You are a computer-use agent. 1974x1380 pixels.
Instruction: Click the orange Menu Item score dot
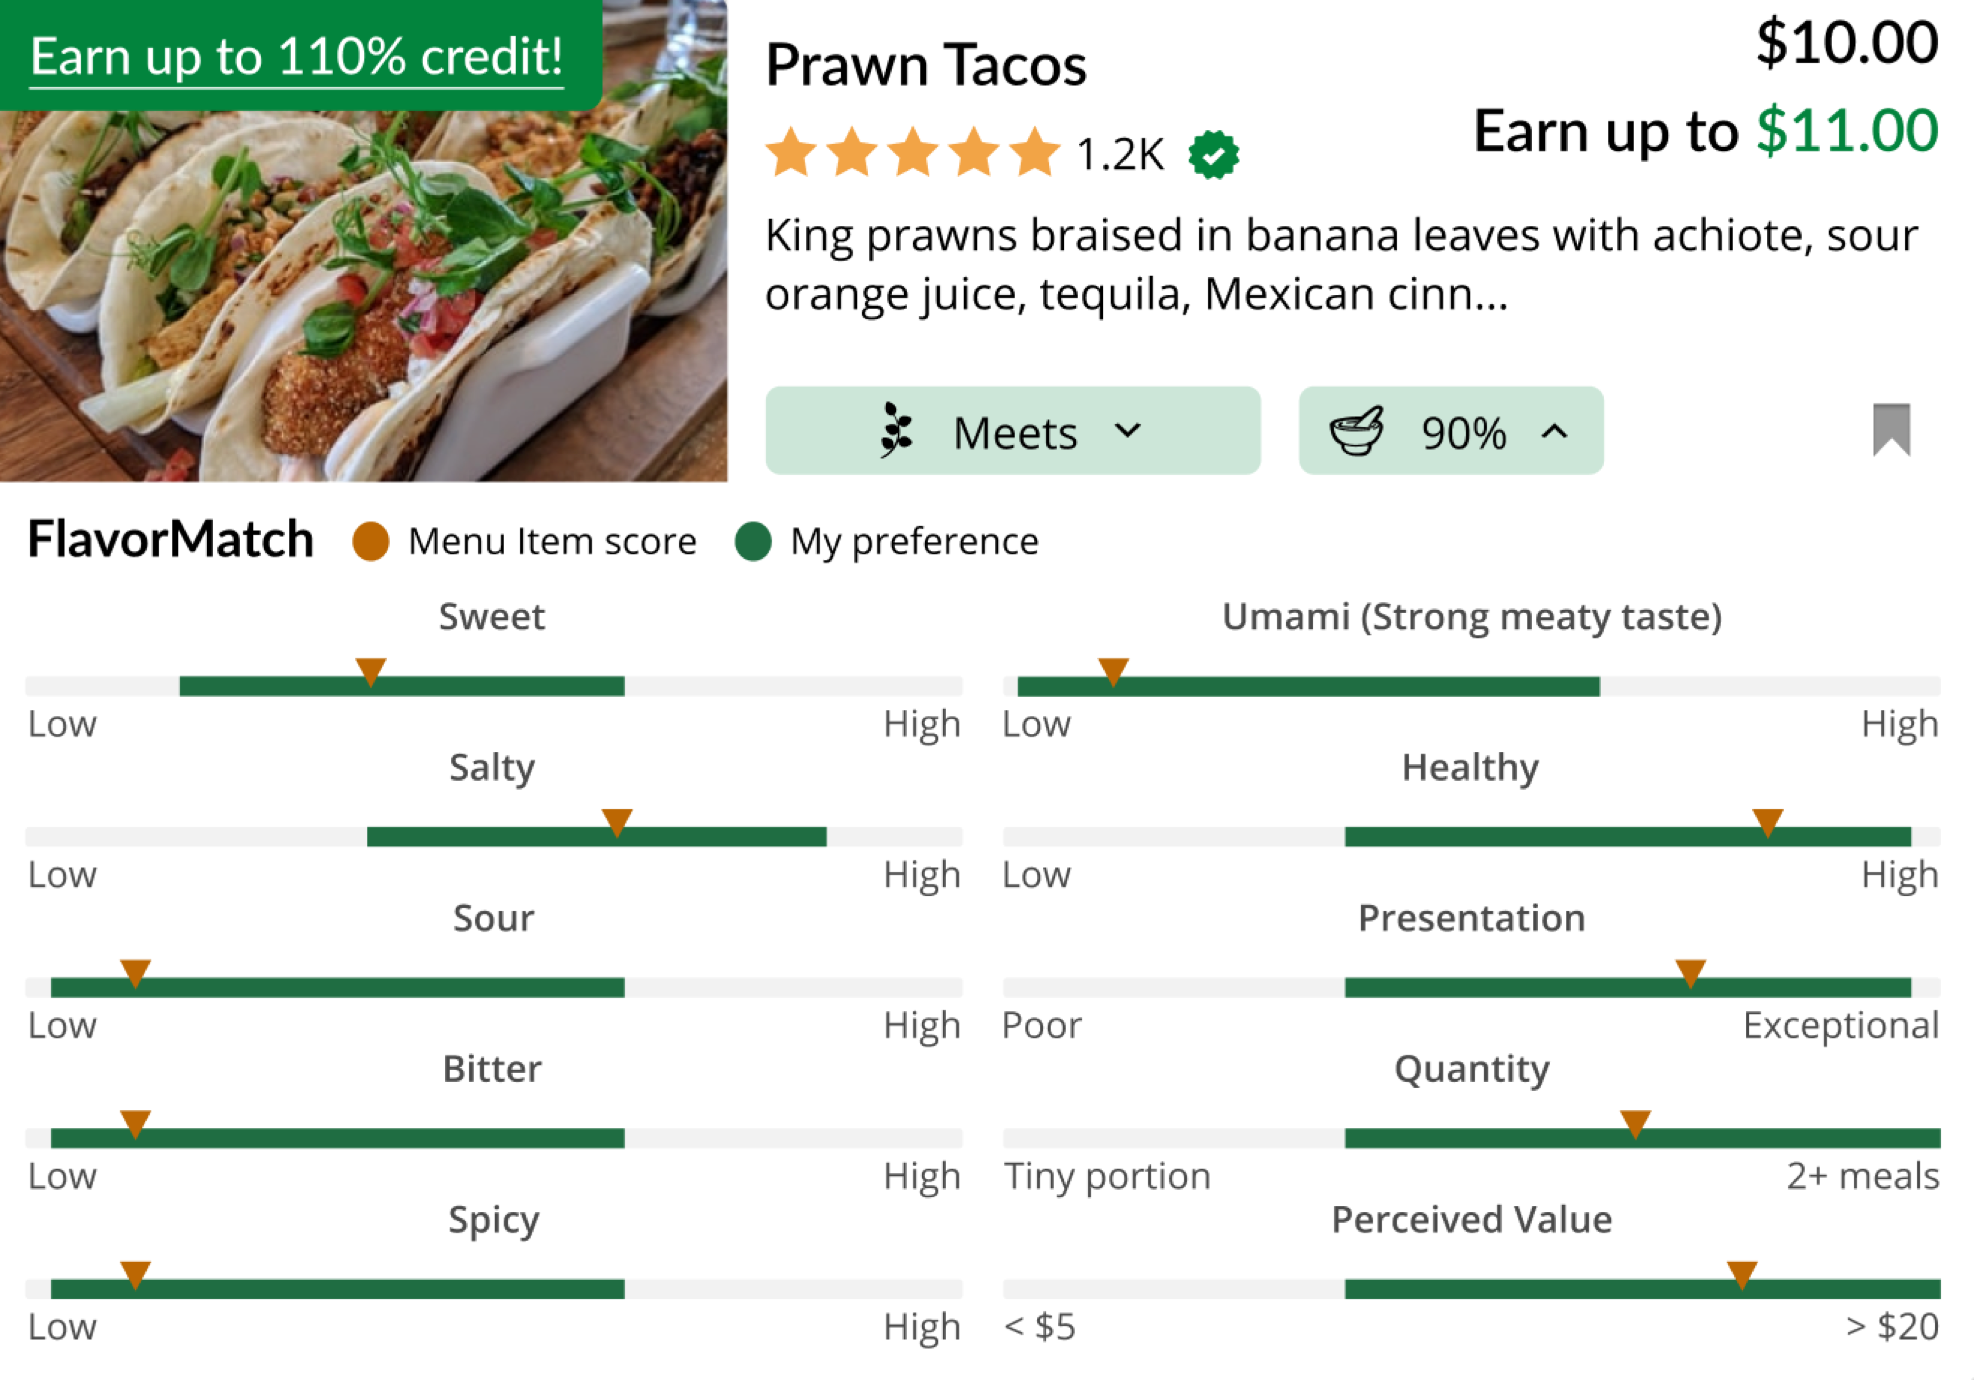[x=371, y=541]
